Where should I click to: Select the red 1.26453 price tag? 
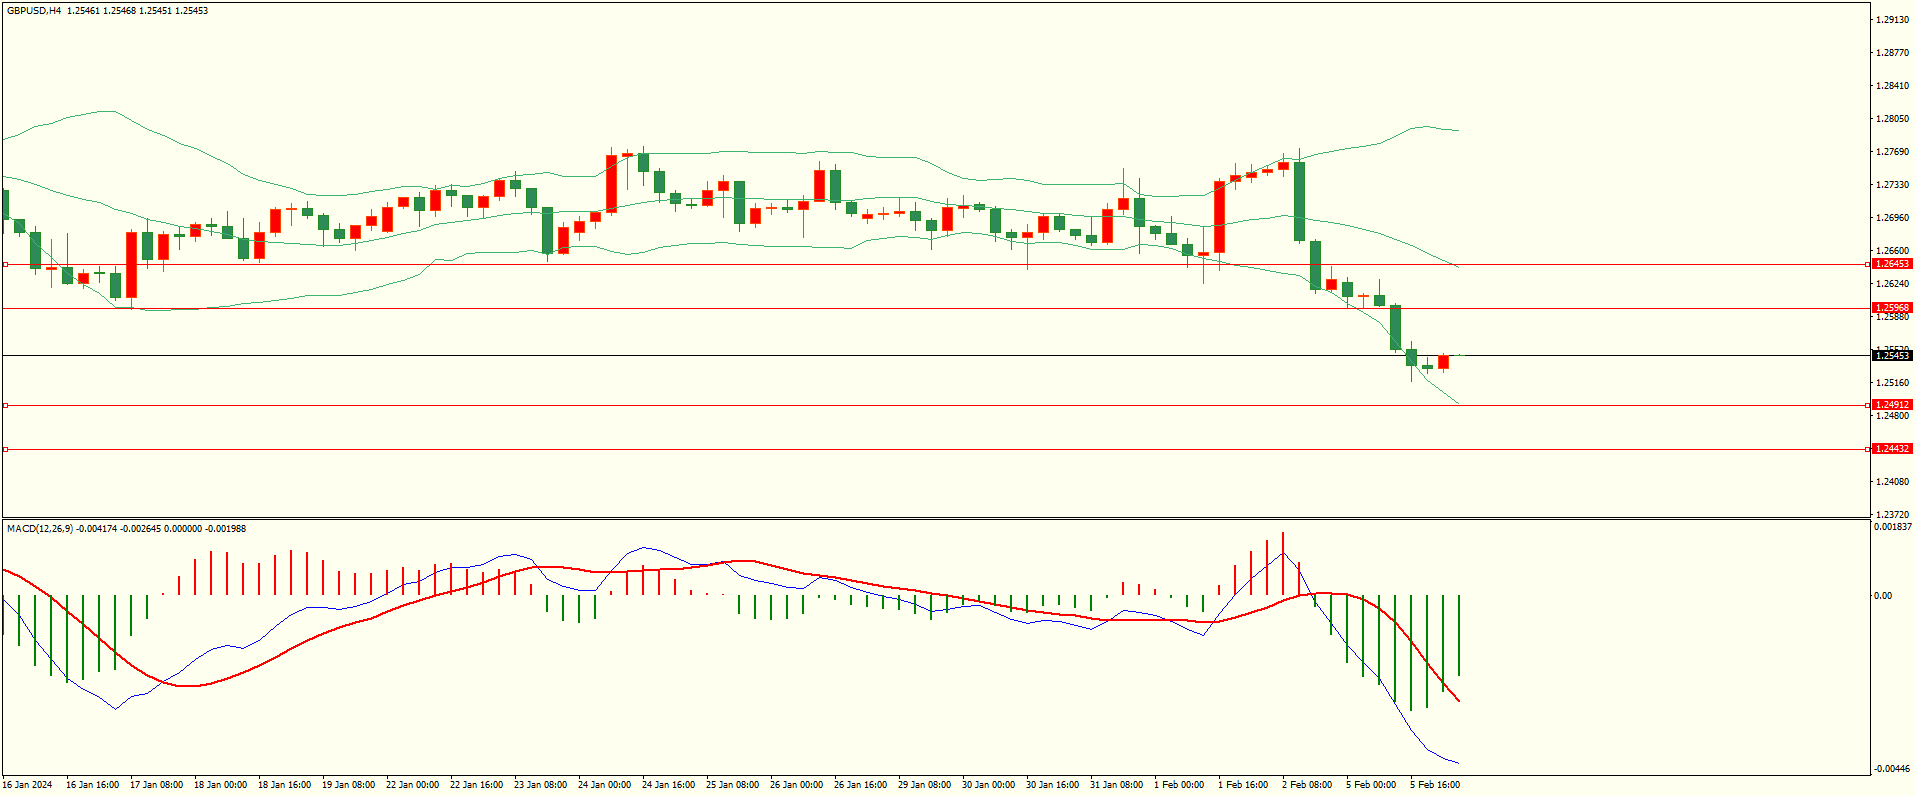pos(1892,264)
